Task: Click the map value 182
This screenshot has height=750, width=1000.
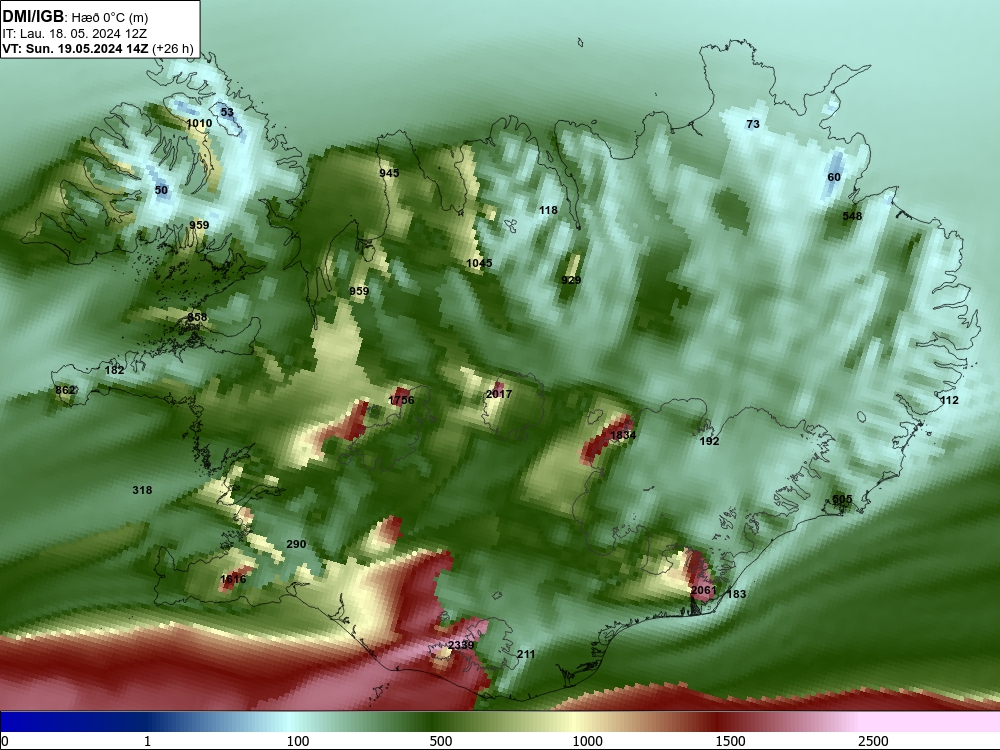Action: [114, 370]
